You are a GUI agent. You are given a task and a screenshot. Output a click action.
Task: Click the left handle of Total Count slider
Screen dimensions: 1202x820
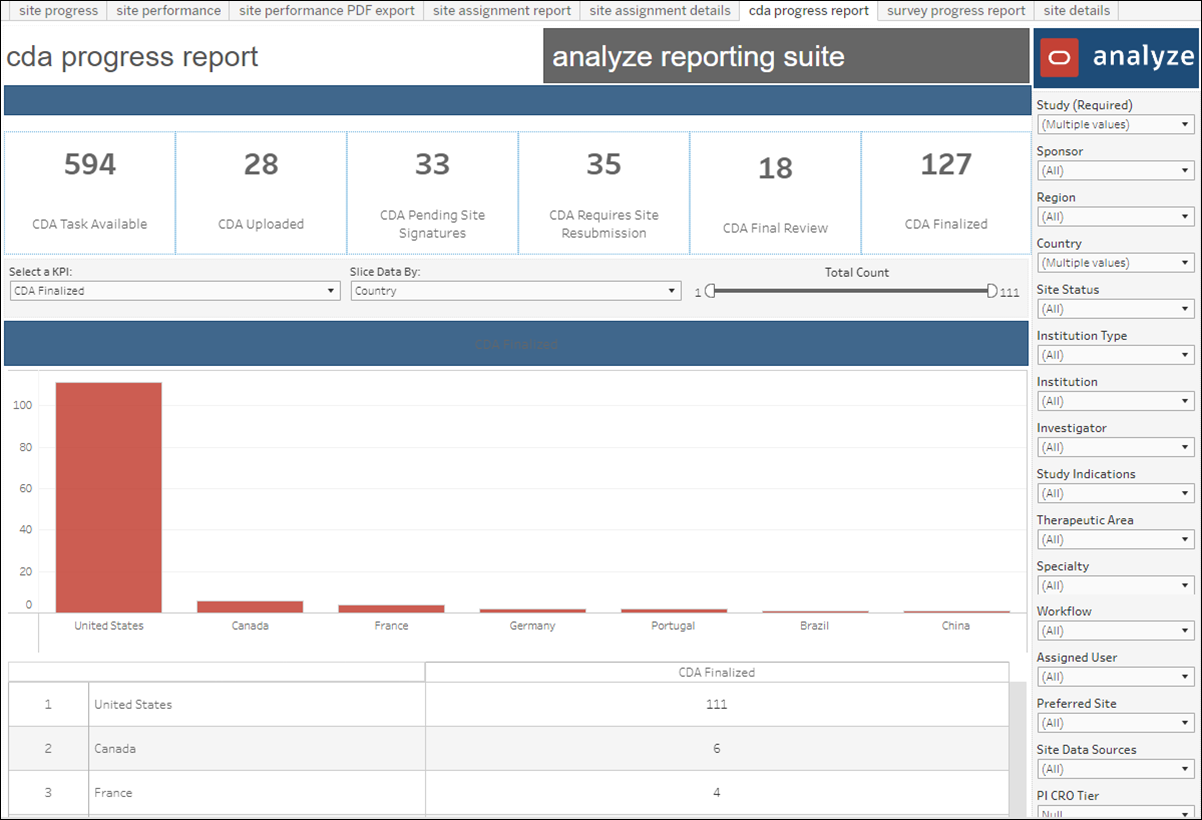click(x=710, y=291)
